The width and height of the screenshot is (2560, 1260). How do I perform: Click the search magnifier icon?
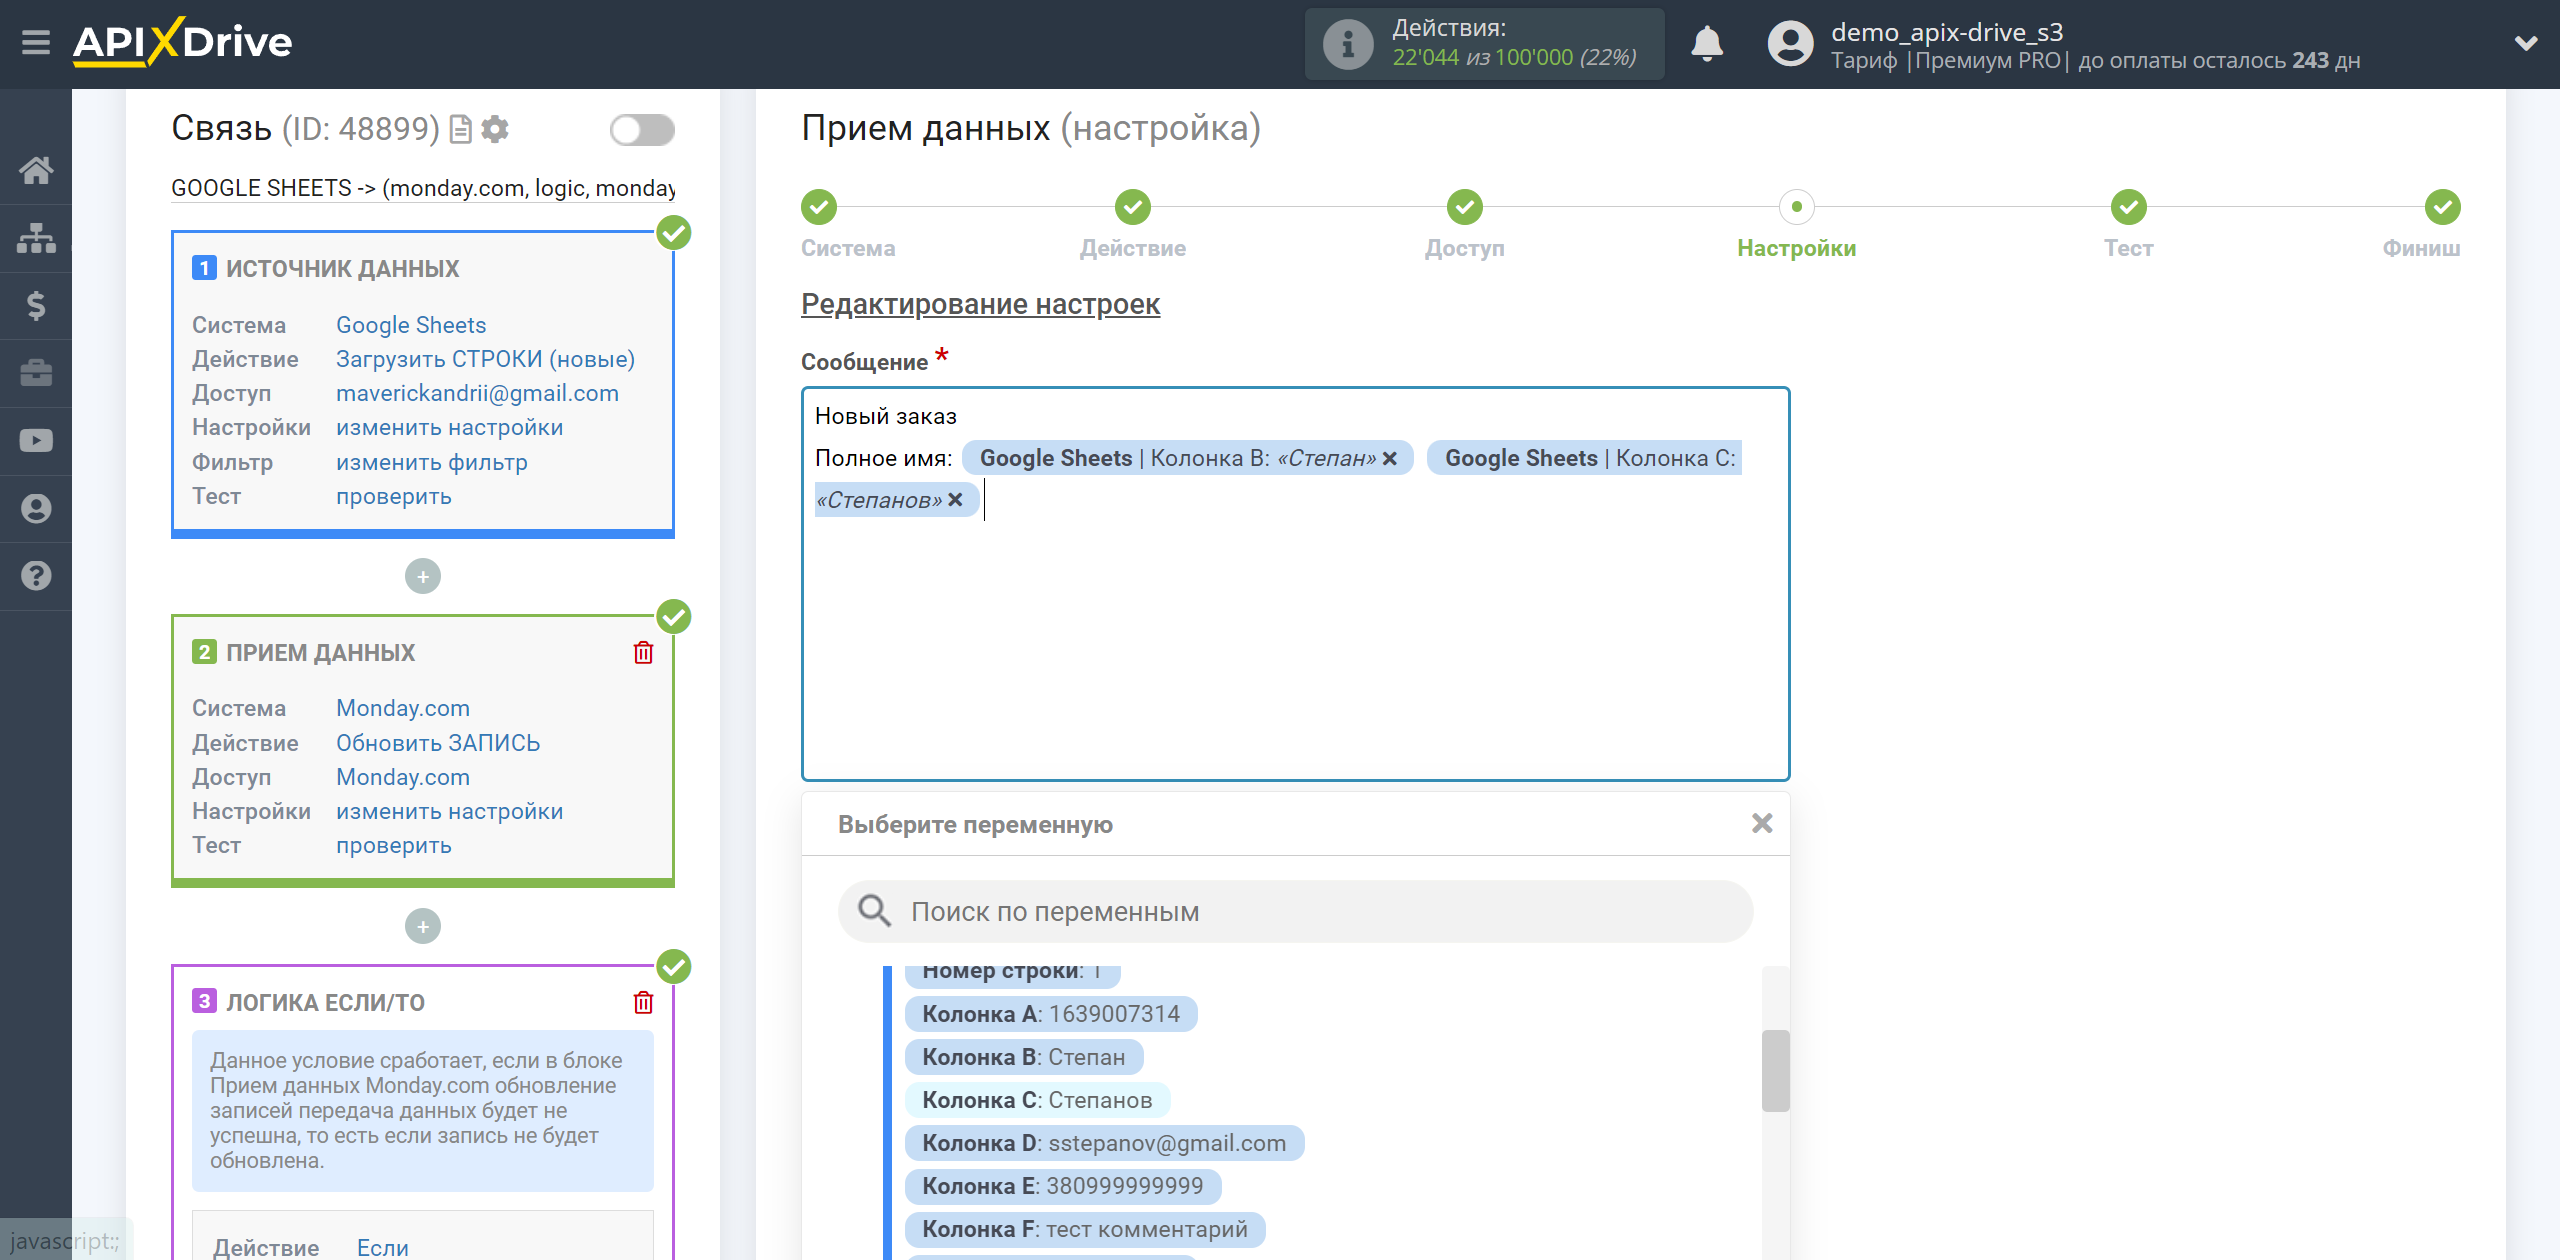pyautogui.click(x=874, y=911)
